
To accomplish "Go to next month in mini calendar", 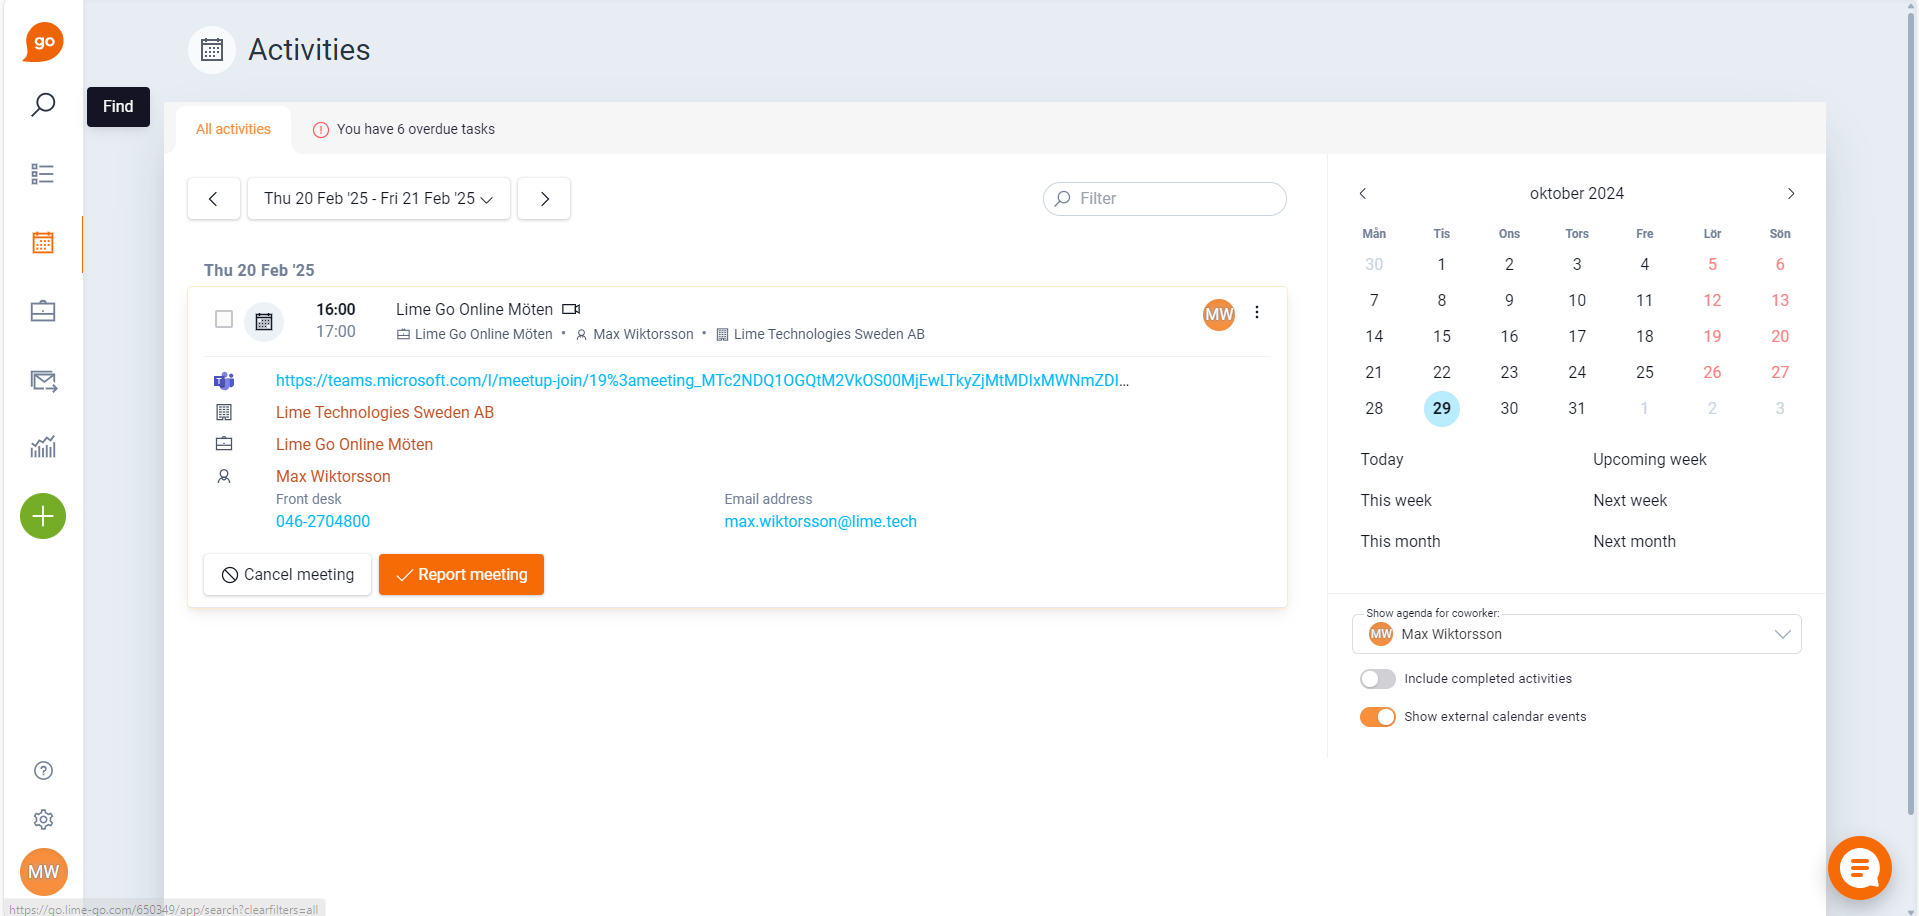I will click(x=1791, y=193).
